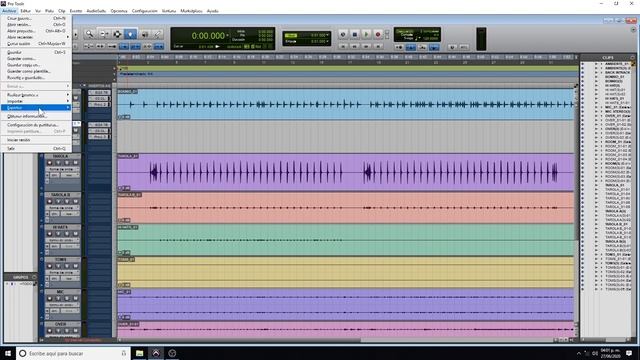This screenshot has width=640, height=360.
Task: Click the TAROLA track name button
Action: click(60, 156)
